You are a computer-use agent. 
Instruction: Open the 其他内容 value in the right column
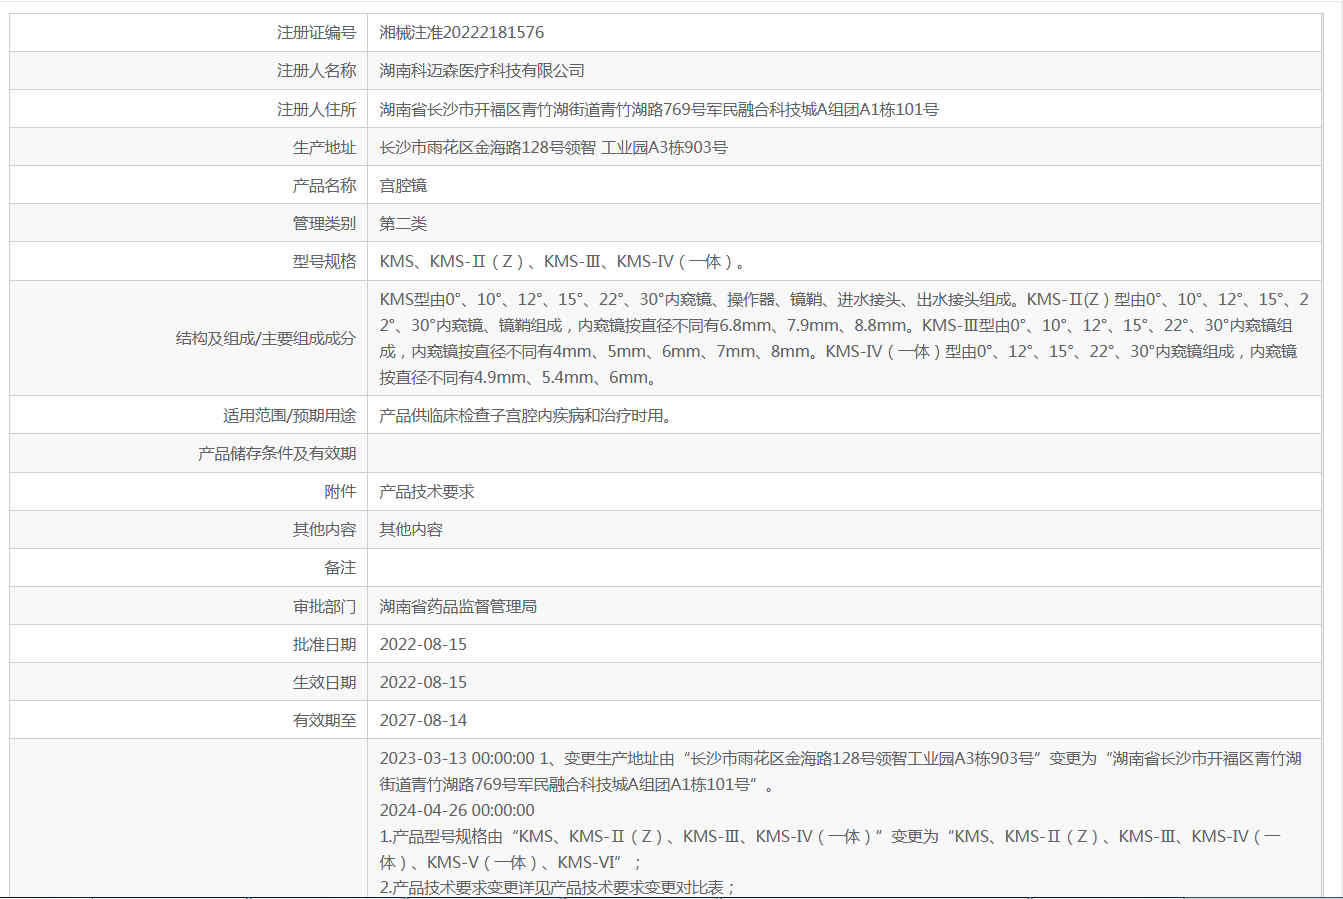point(411,529)
